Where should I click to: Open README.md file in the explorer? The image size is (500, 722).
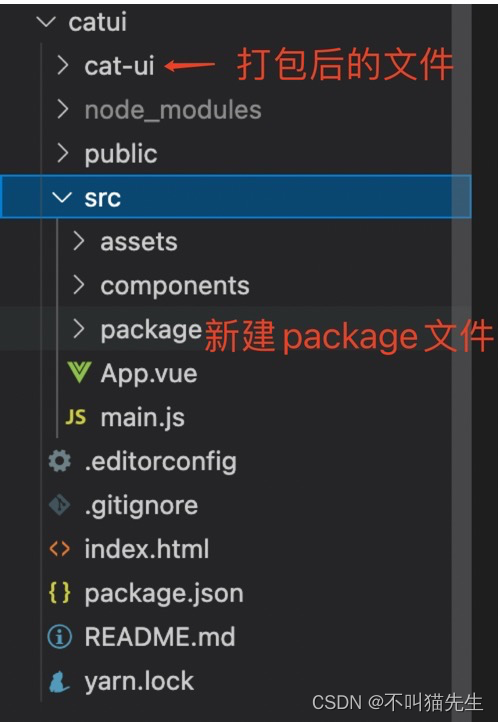point(160,637)
